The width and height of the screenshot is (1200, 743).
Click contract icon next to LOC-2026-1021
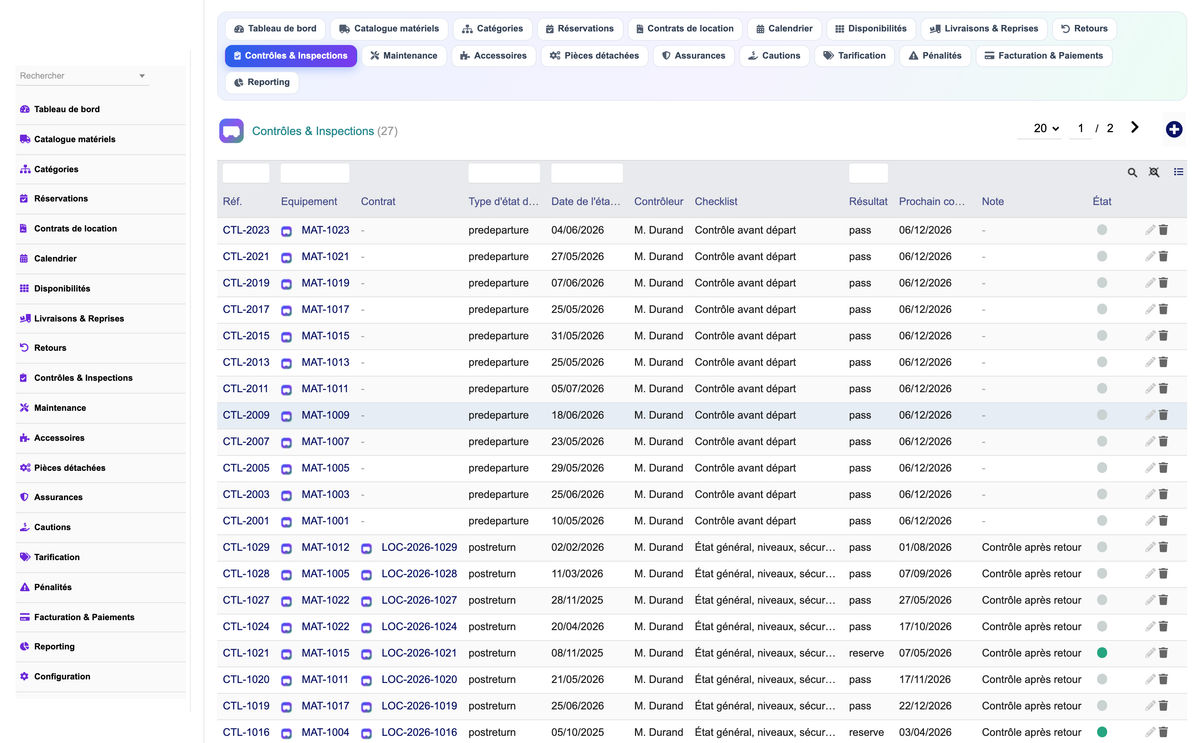click(366, 654)
